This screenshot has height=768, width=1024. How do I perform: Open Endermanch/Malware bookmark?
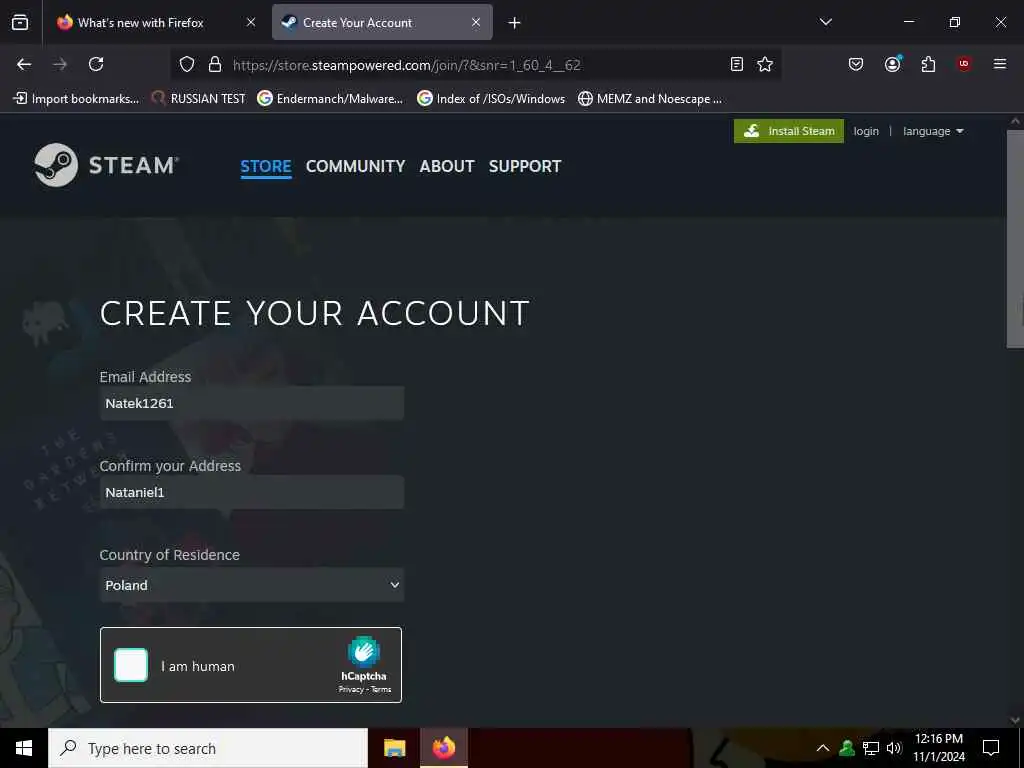(x=330, y=99)
